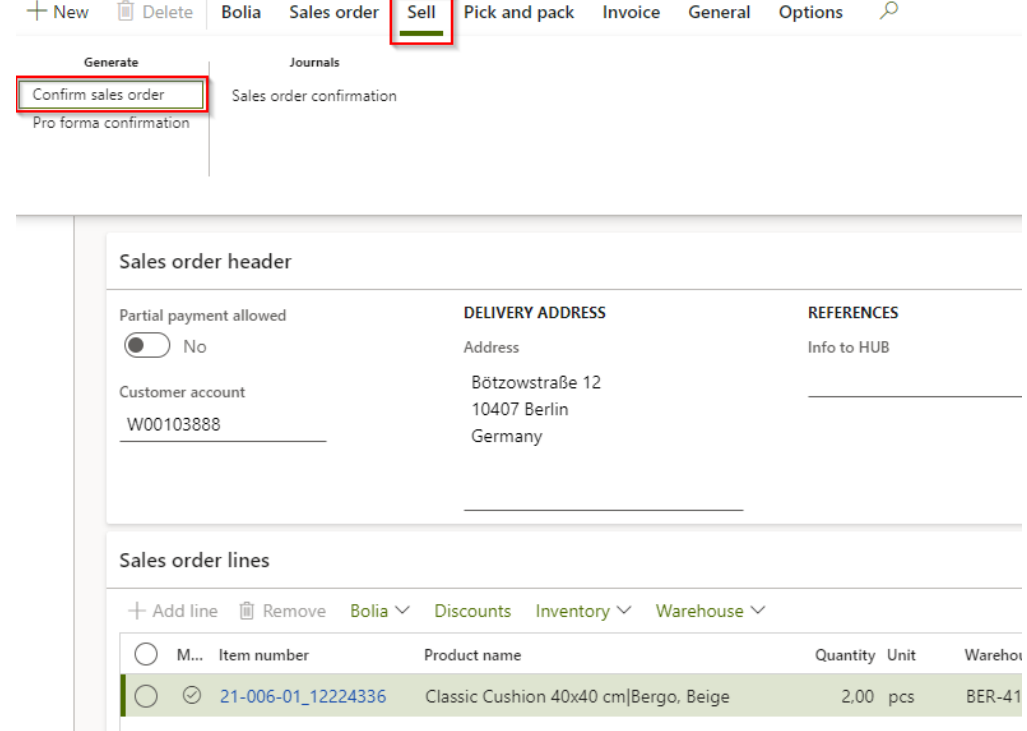
Task: Click the Discounts button in order lines
Action: [x=472, y=611]
